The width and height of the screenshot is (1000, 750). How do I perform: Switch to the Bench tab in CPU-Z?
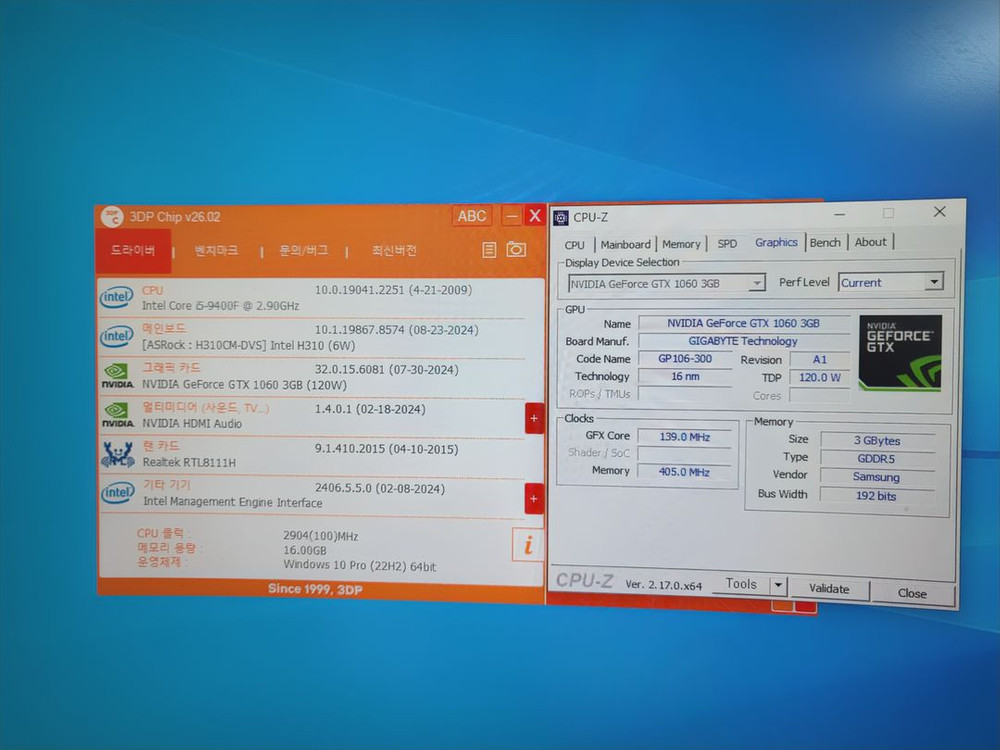825,242
